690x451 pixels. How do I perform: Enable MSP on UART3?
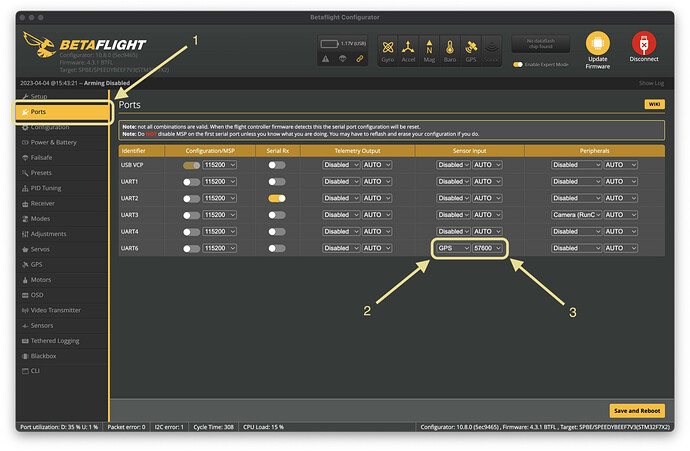click(x=191, y=215)
